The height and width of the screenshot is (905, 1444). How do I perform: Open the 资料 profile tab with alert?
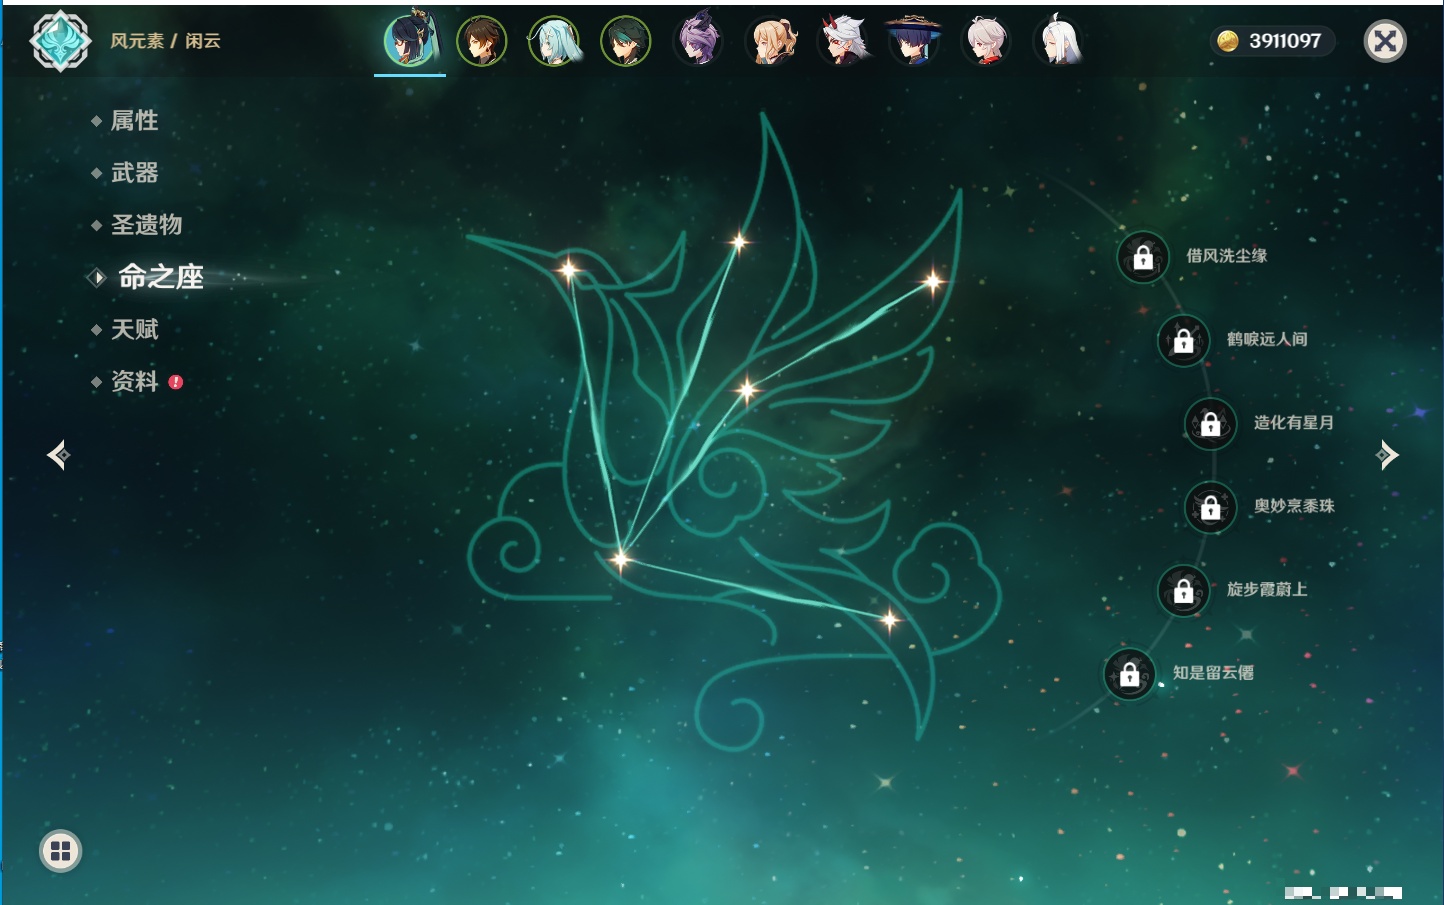coord(134,381)
